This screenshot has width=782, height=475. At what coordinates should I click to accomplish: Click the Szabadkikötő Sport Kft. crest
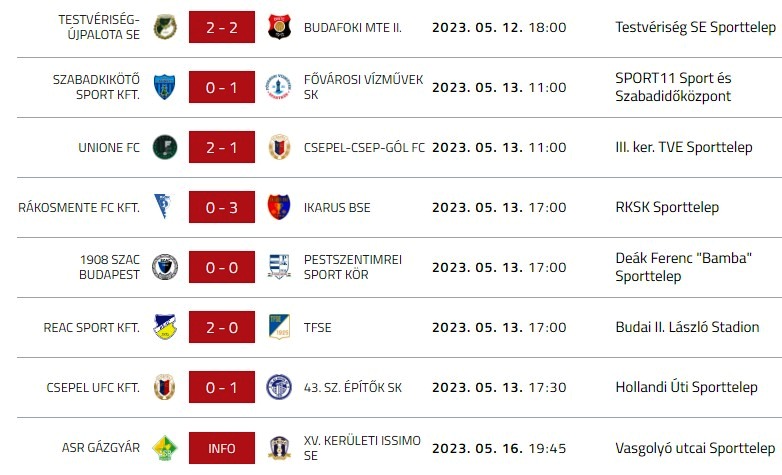164,88
